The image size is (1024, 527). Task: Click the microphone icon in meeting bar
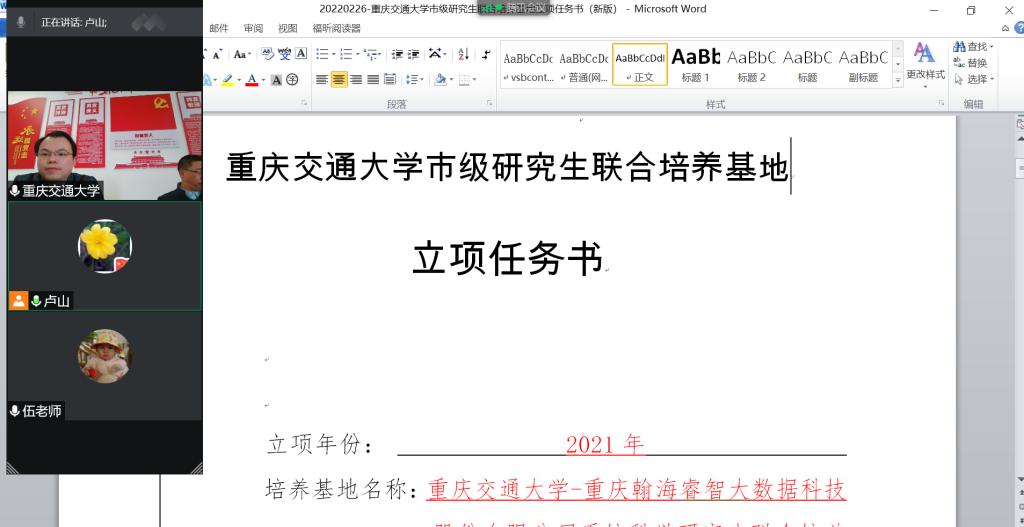pyautogui.click(x=21, y=21)
